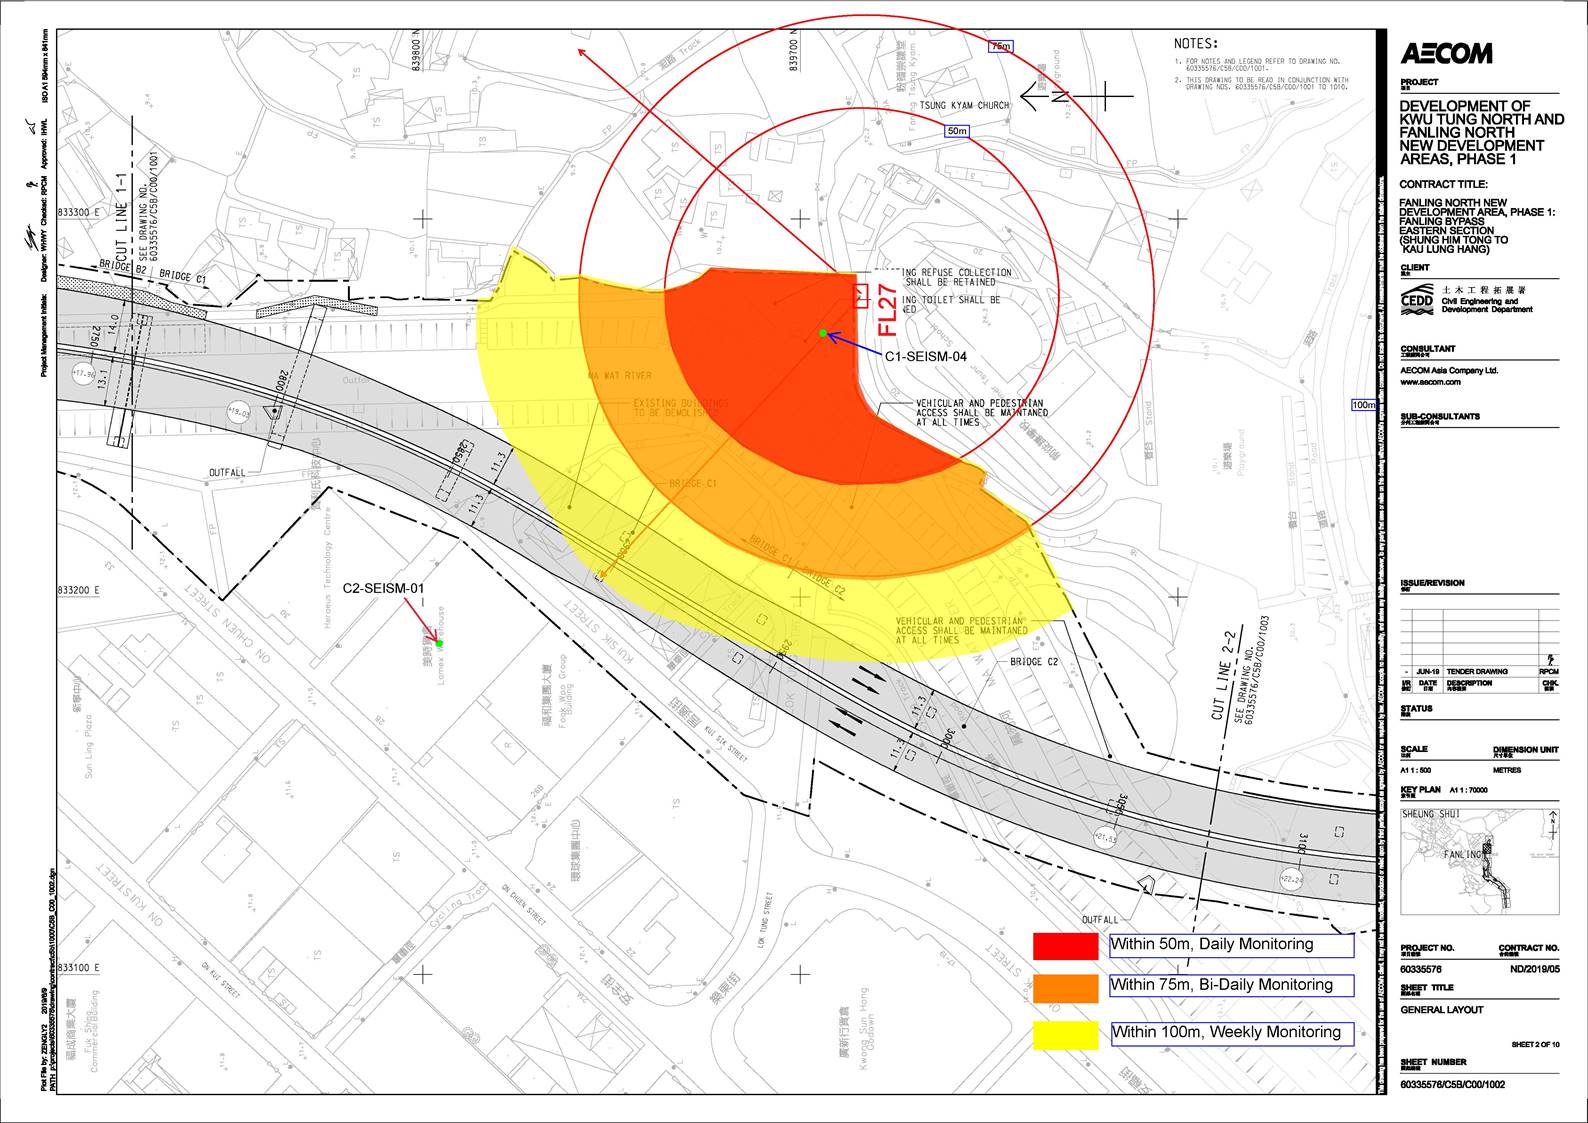Click the +19.03 level marker circle
This screenshot has width=1588, height=1123.
coord(239,411)
